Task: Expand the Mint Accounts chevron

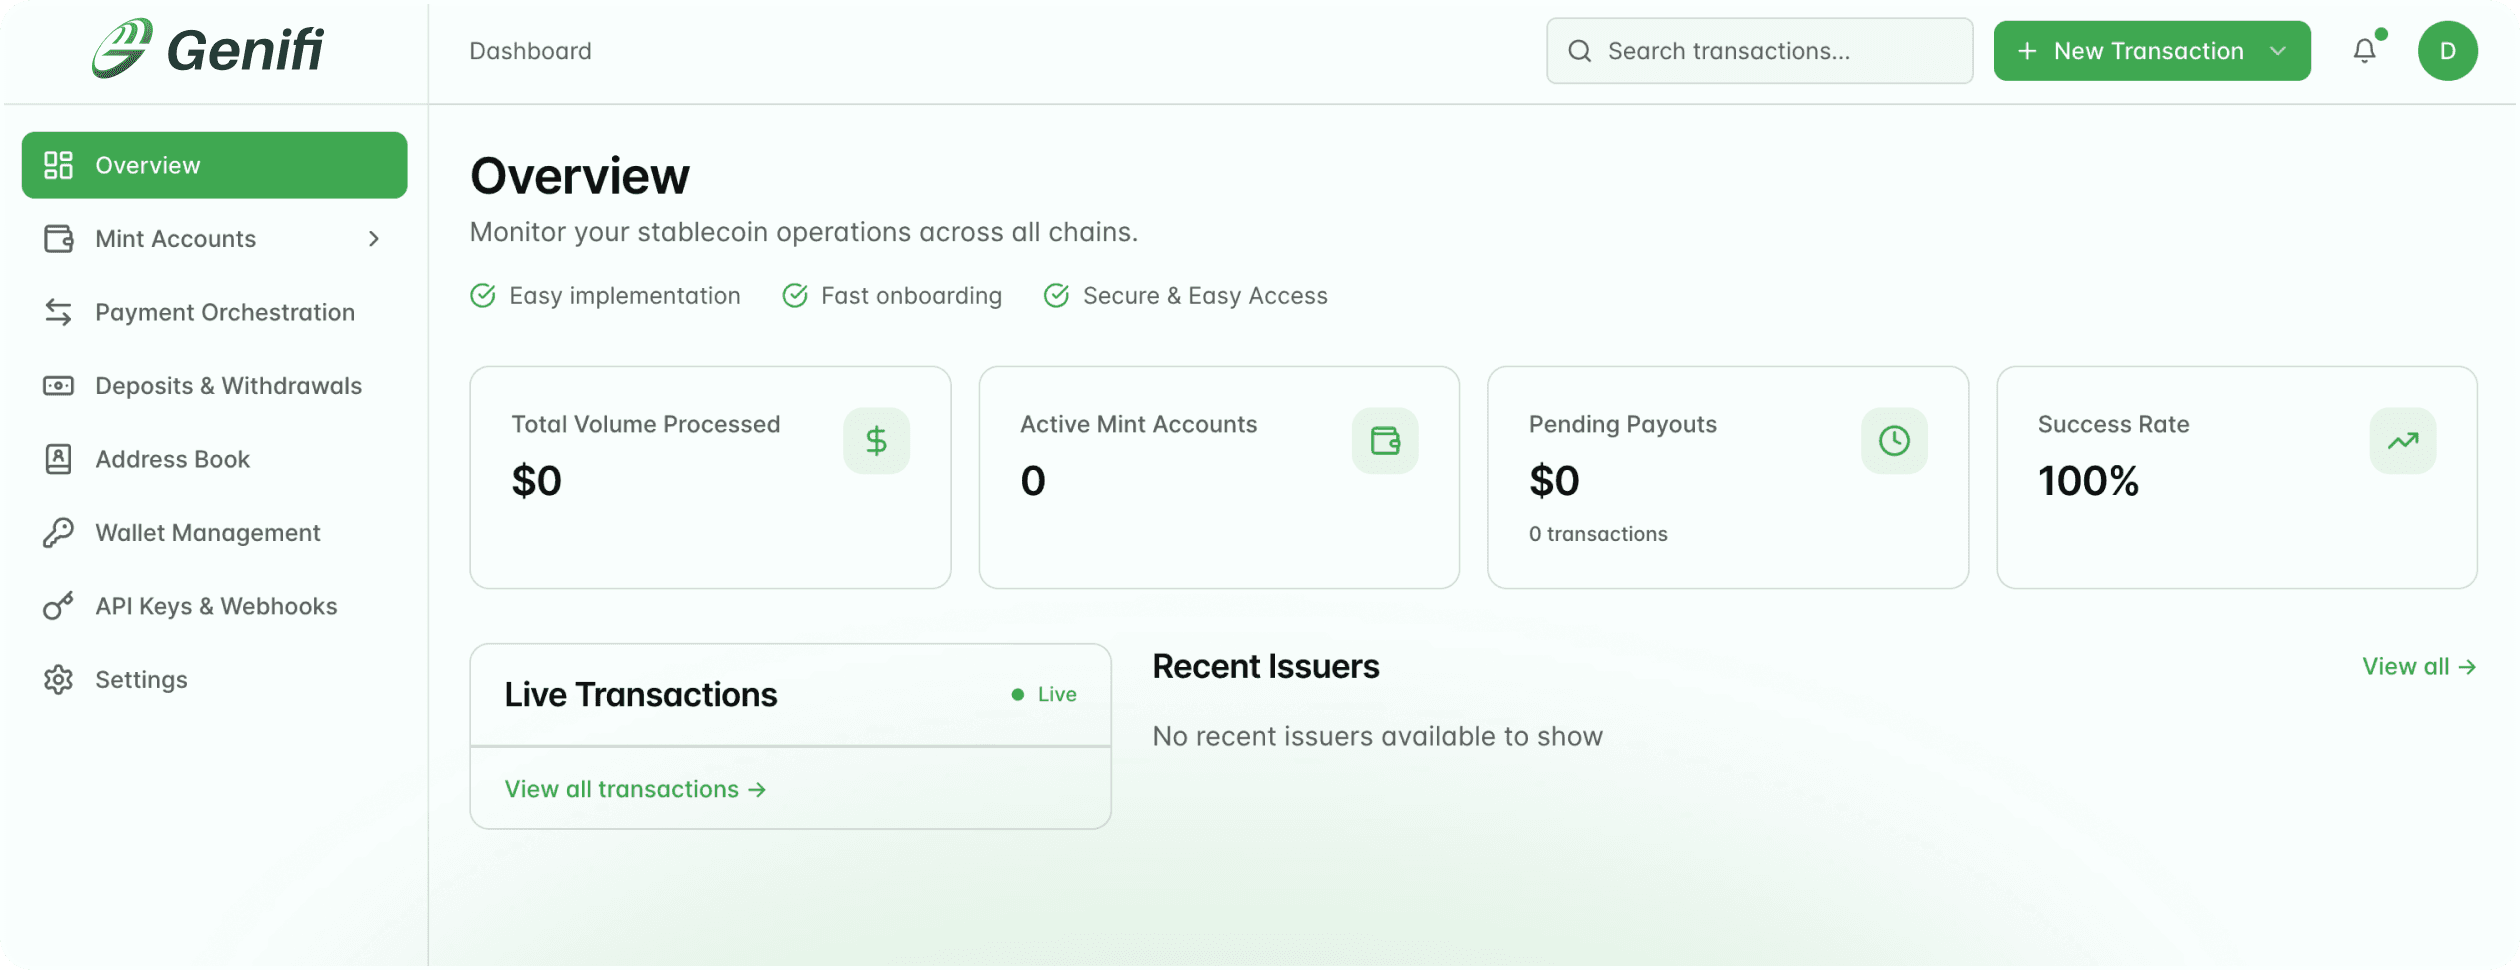Action: click(374, 239)
